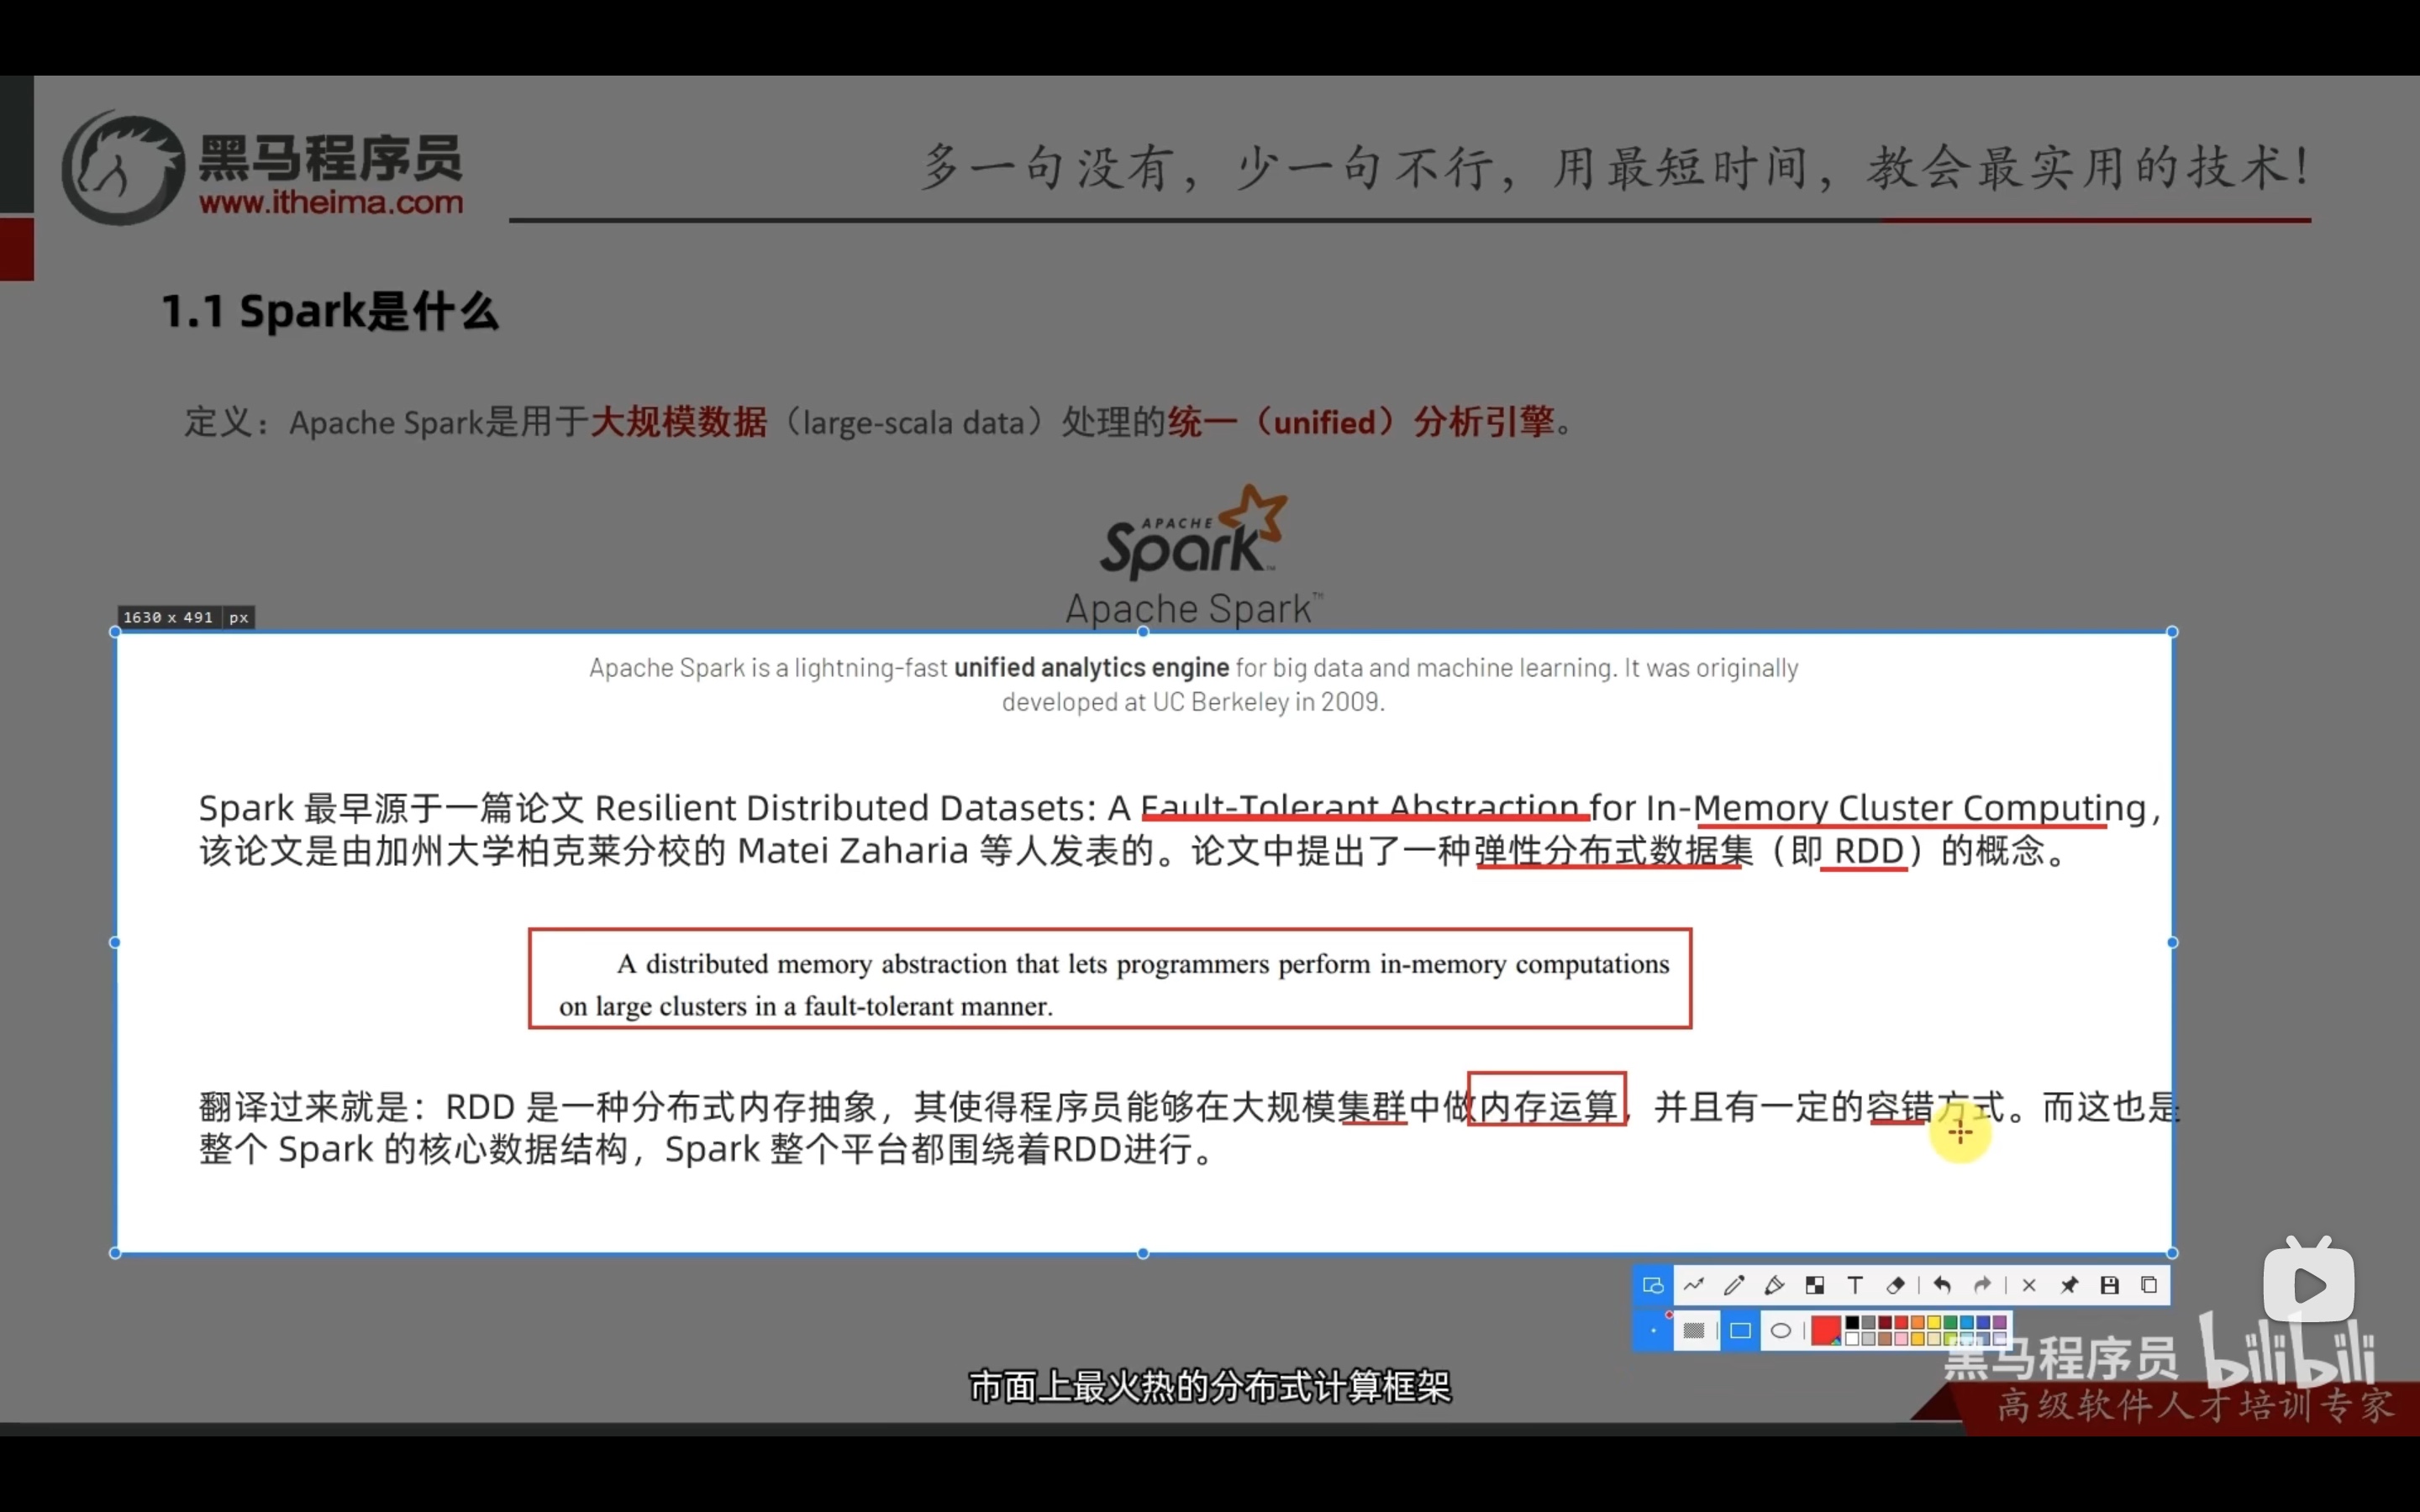Open the large red current-color picker
The image size is (2420, 1512).
tap(1826, 1331)
